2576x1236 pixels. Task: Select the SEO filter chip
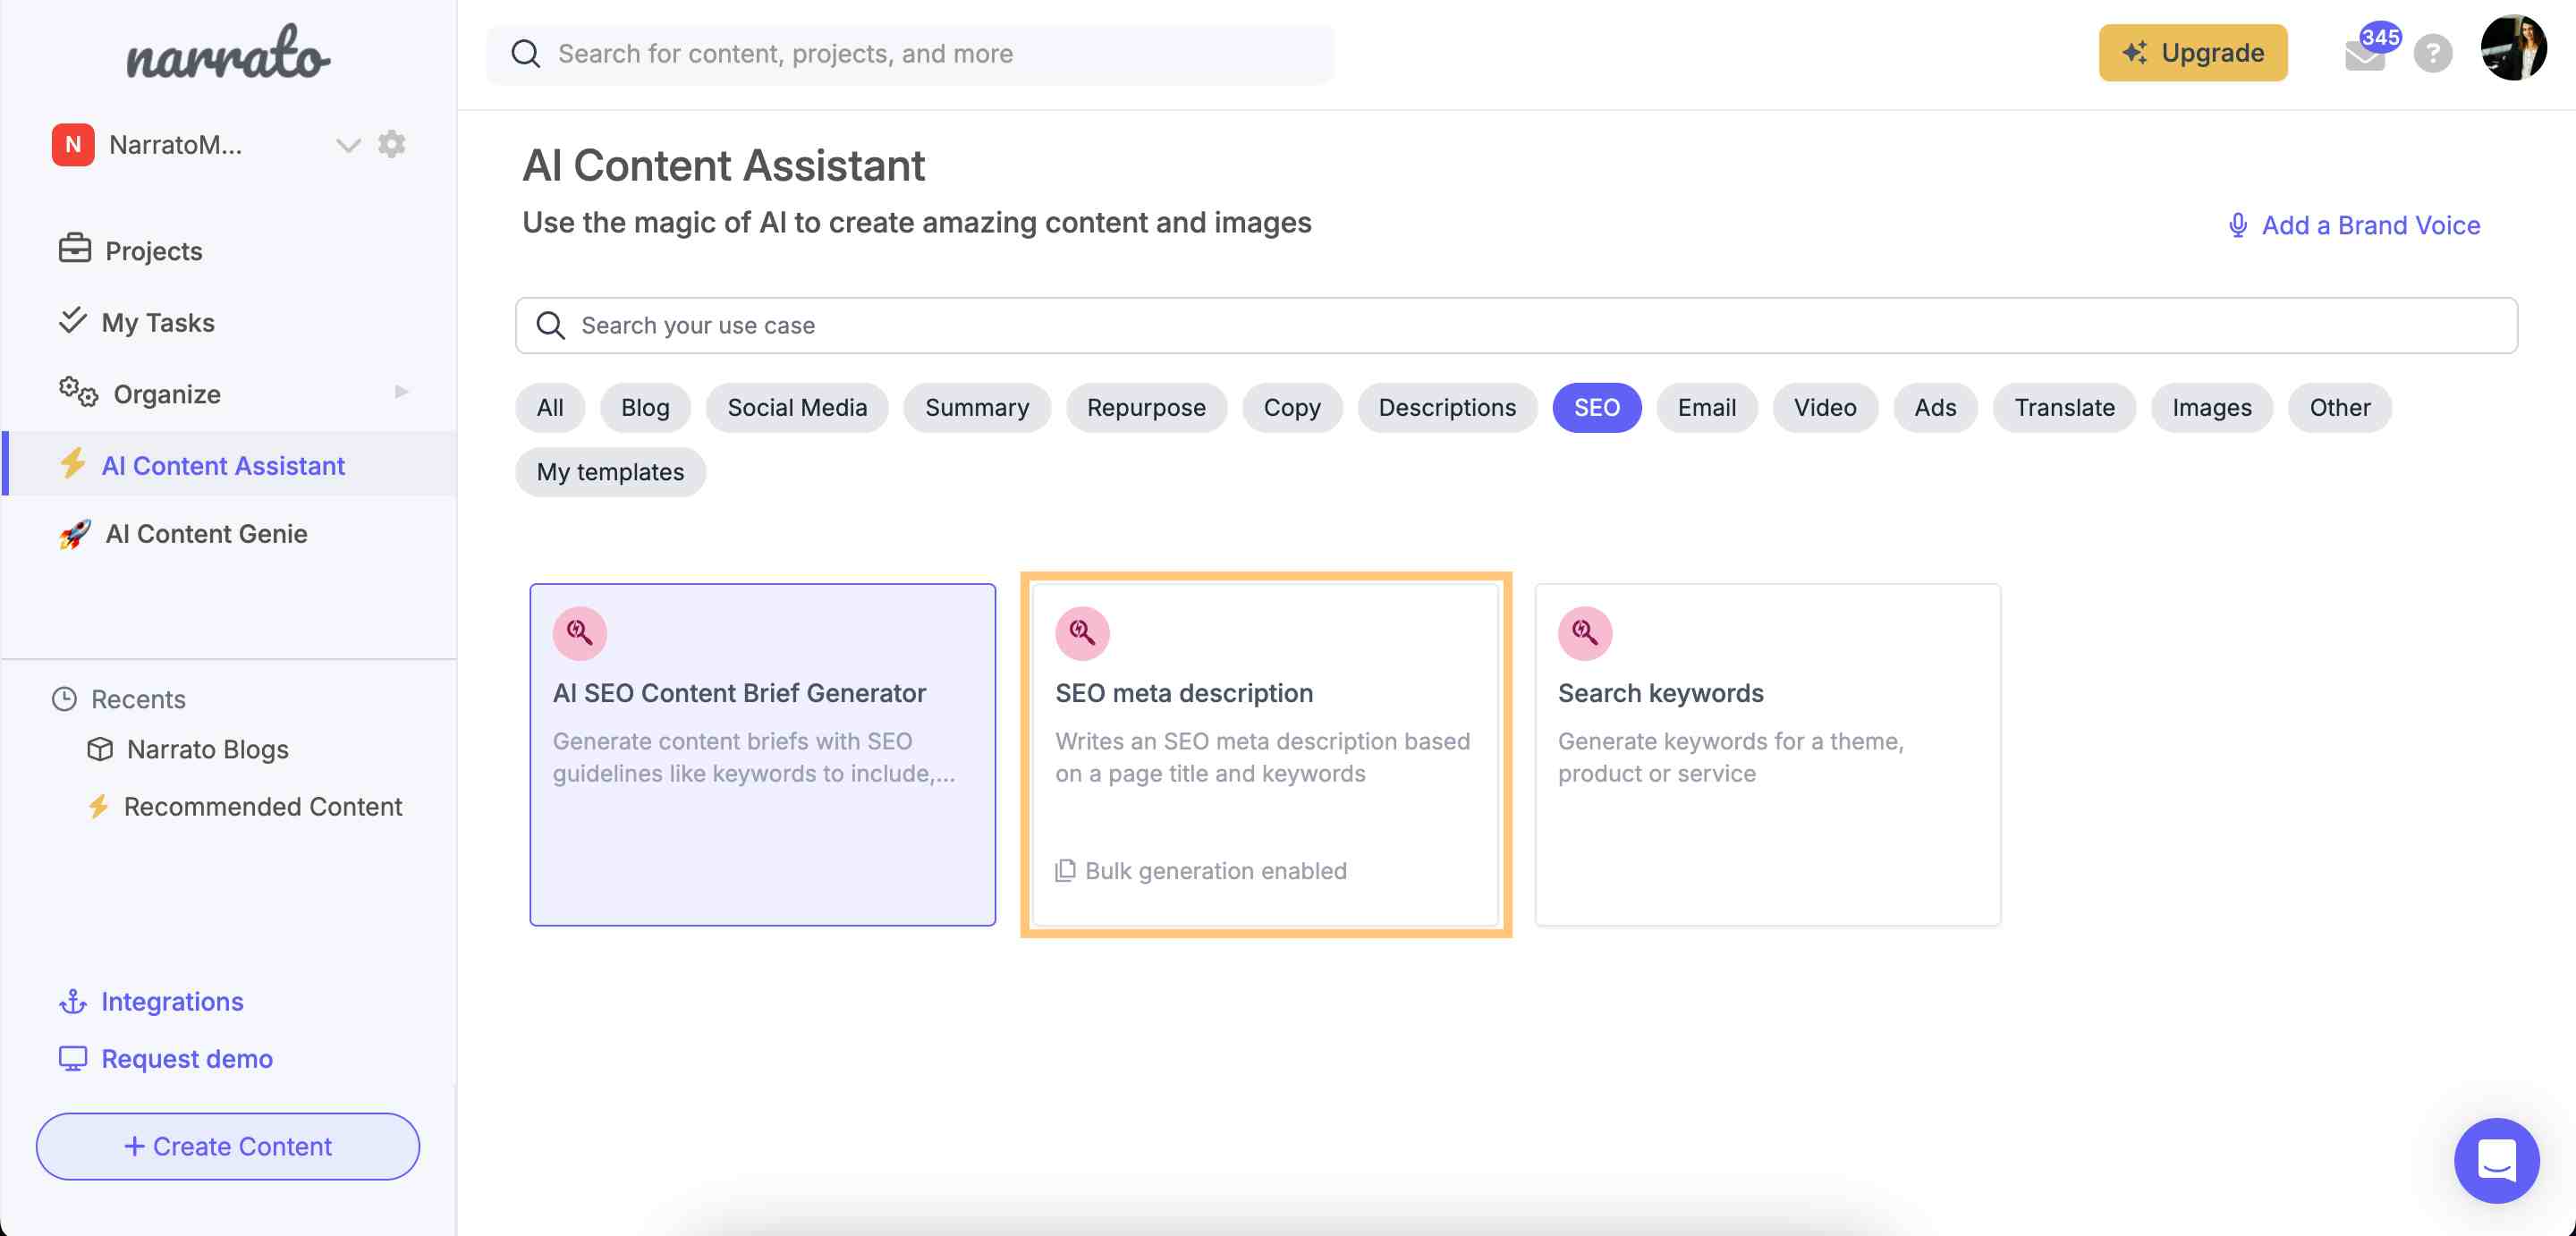(x=1597, y=407)
